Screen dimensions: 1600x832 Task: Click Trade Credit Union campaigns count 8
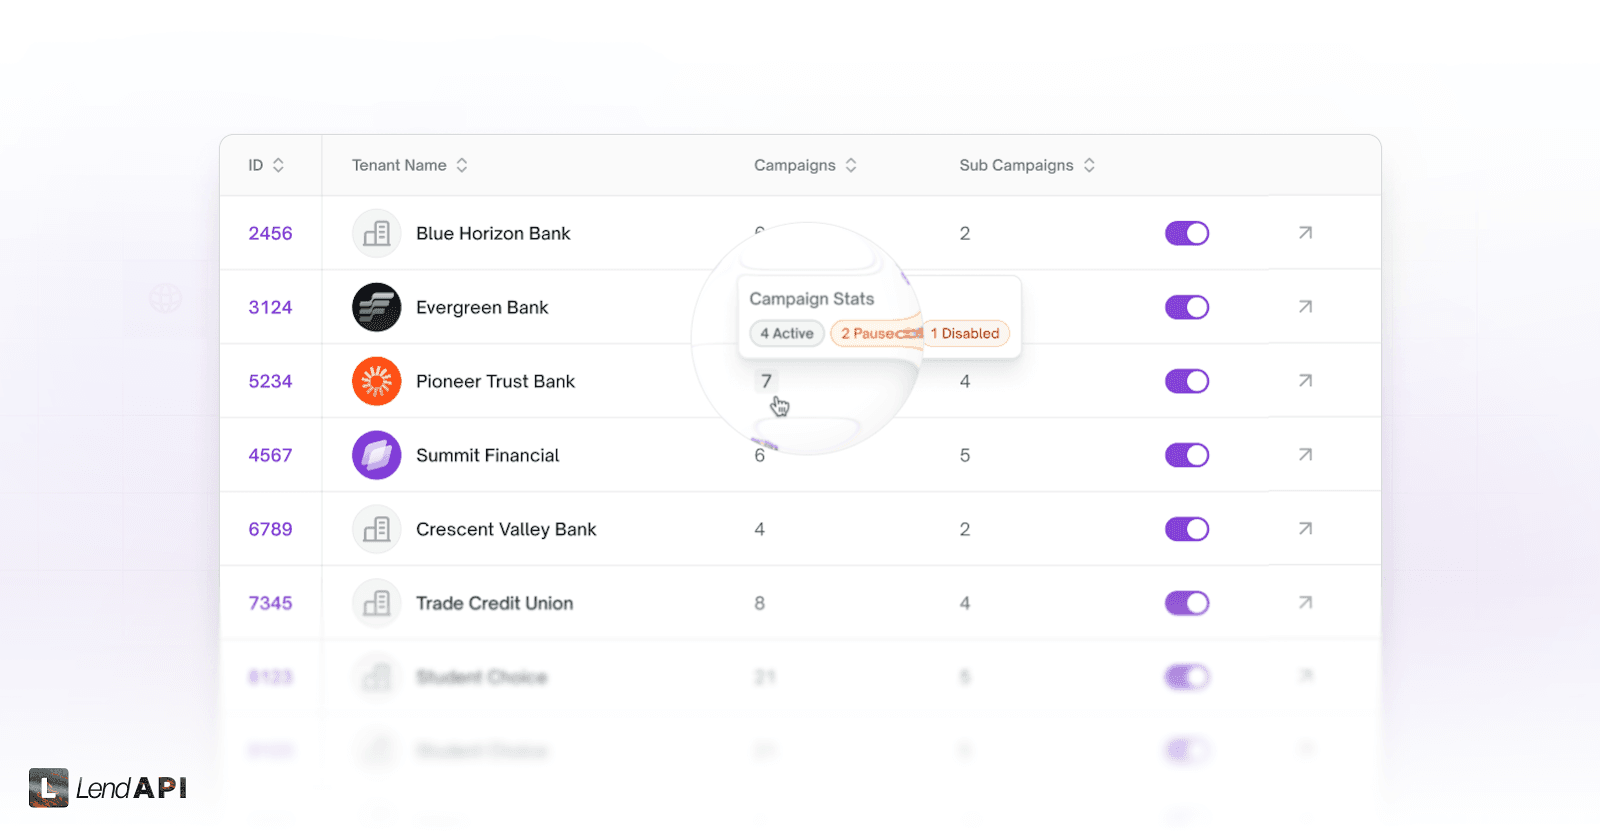point(760,603)
